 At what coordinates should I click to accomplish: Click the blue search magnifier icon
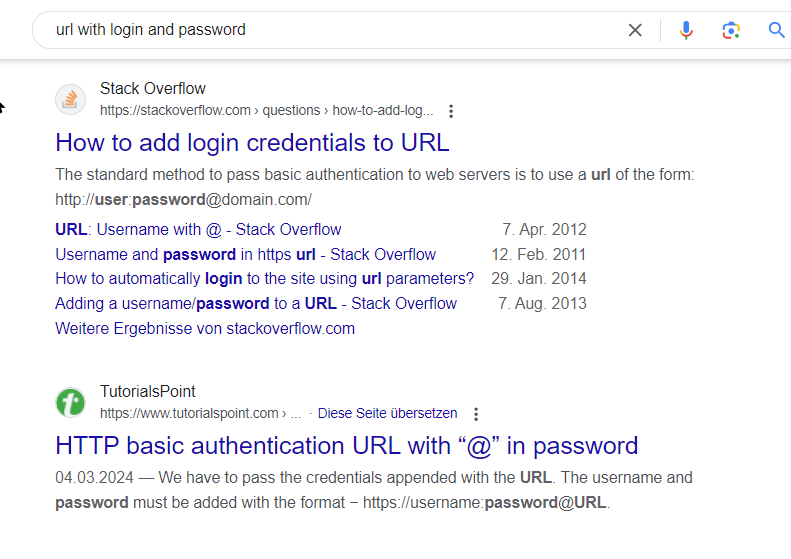pos(776,30)
